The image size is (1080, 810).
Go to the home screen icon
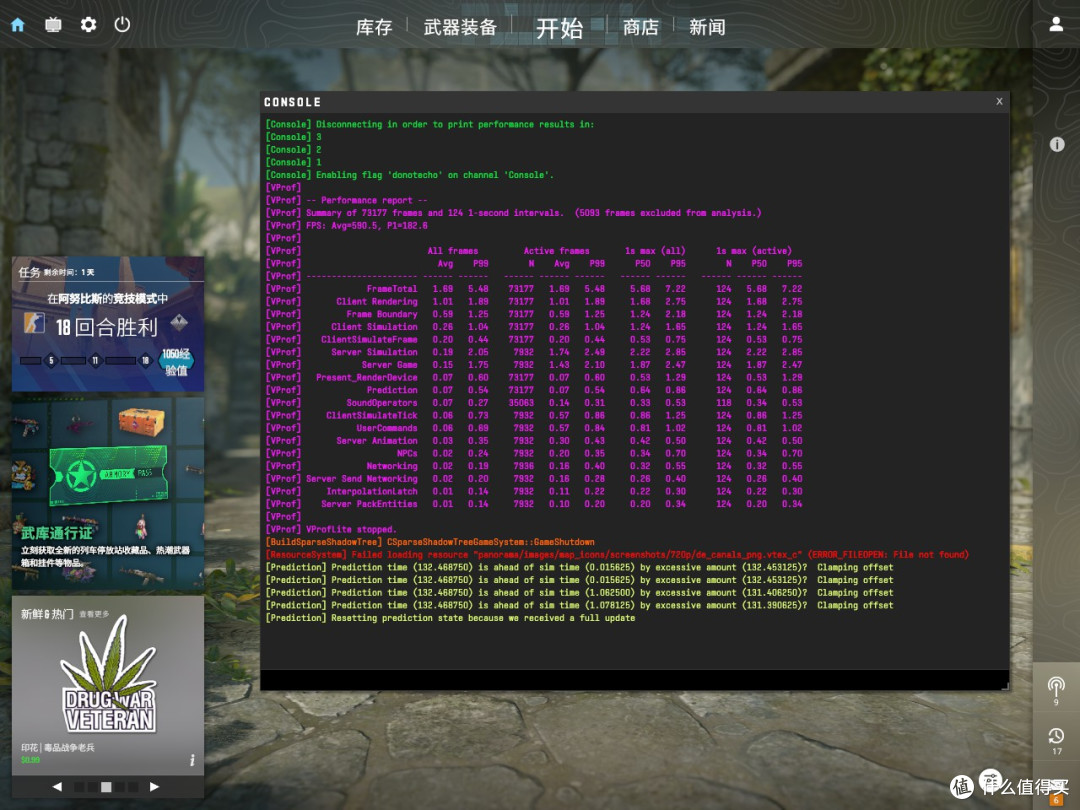click(x=18, y=25)
